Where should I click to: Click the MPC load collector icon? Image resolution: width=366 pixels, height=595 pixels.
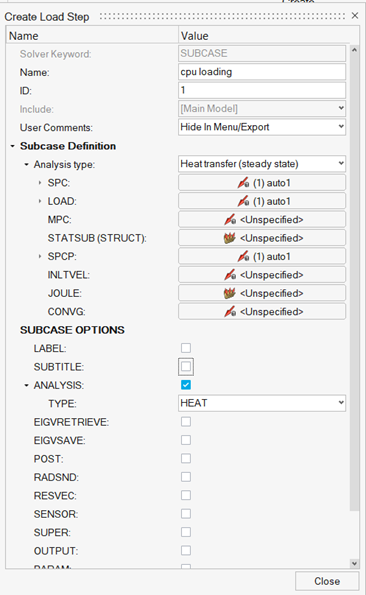pos(230,220)
